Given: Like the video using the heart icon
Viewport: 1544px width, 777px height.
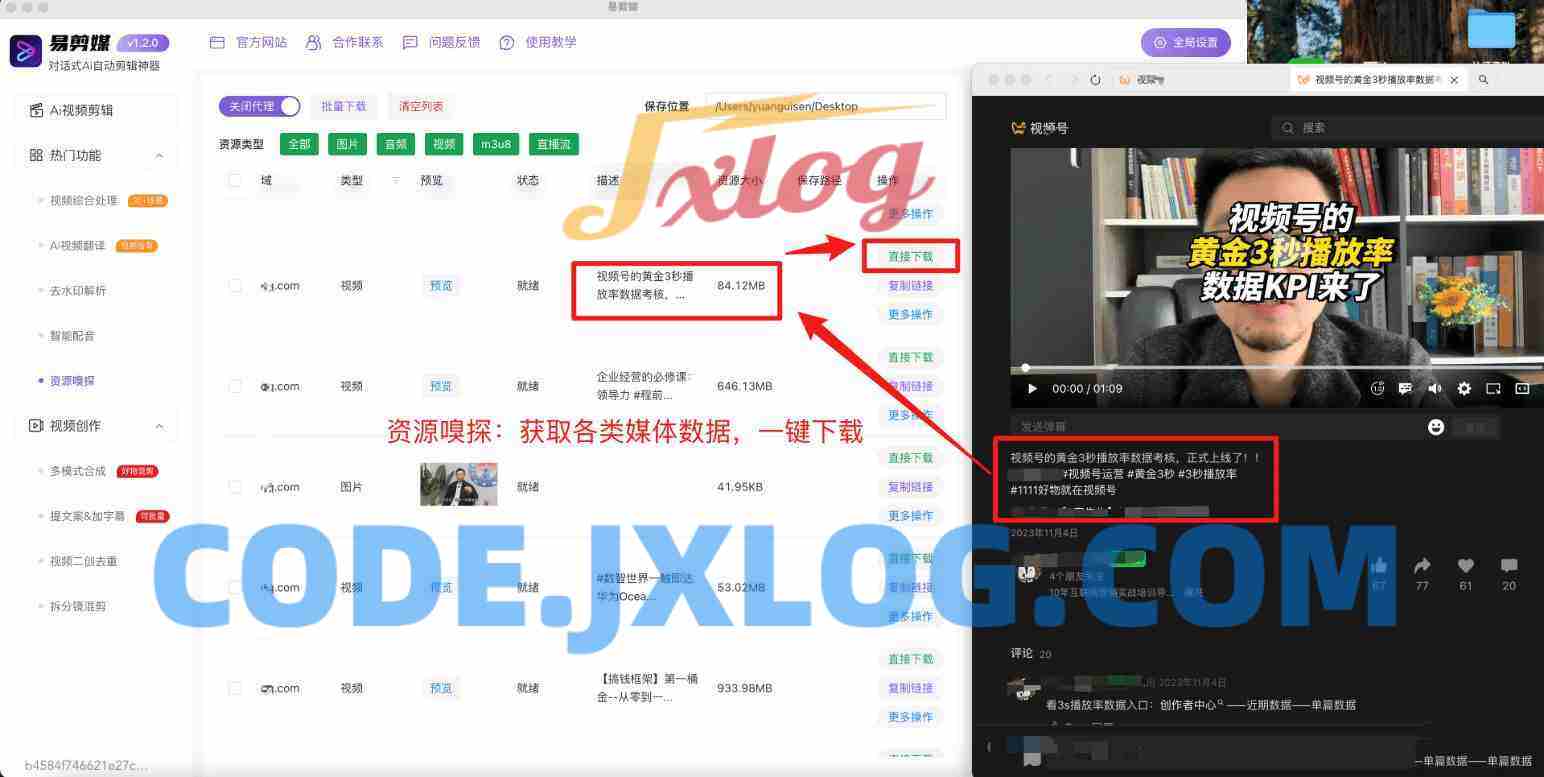Looking at the screenshot, I should click(x=1465, y=566).
